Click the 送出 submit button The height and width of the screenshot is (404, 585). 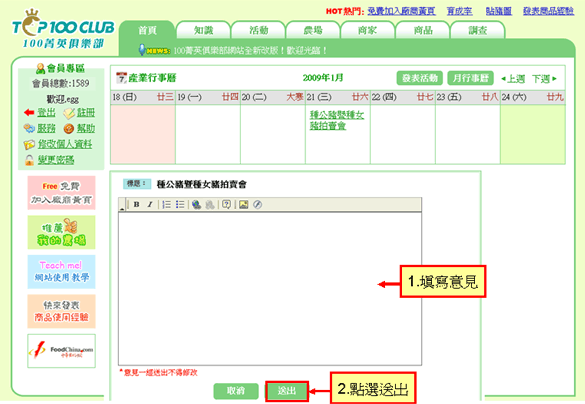coord(287,391)
